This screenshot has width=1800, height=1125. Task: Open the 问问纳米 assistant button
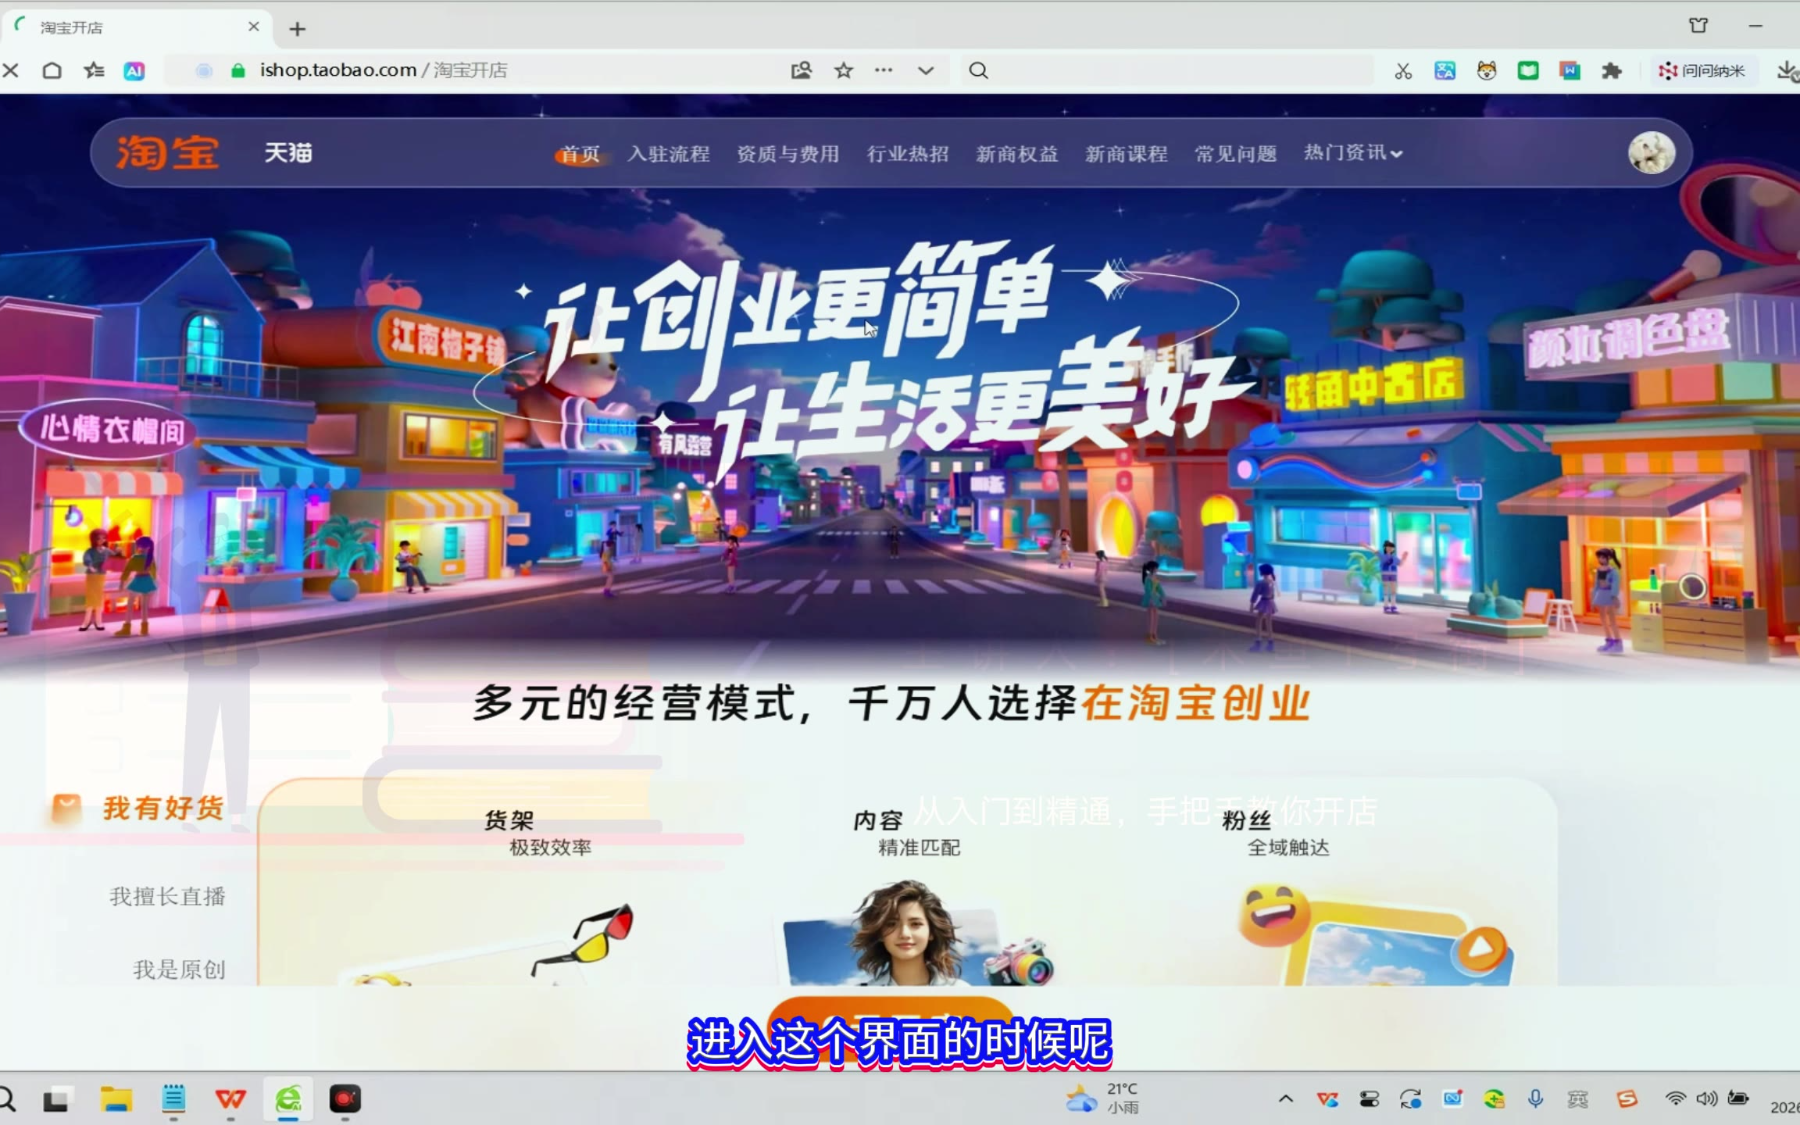click(1701, 71)
